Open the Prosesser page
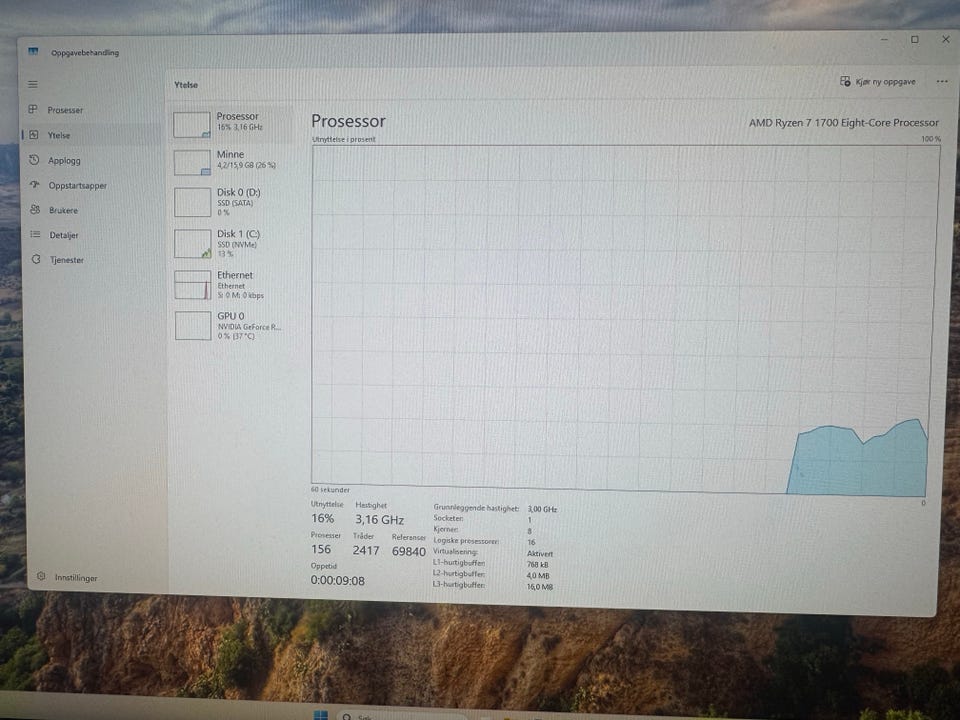960x720 pixels. [x=92, y=110]
